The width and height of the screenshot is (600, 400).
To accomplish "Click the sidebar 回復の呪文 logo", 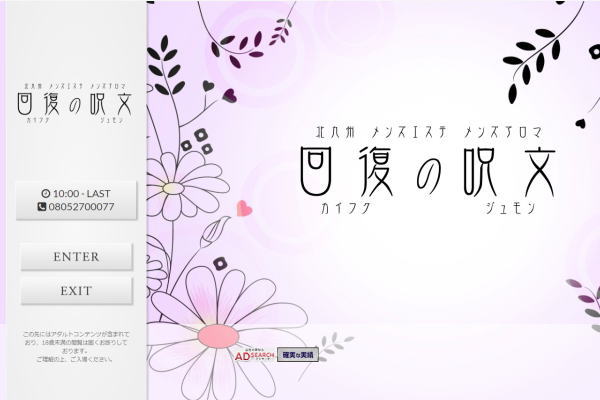I will pos(75,103).
